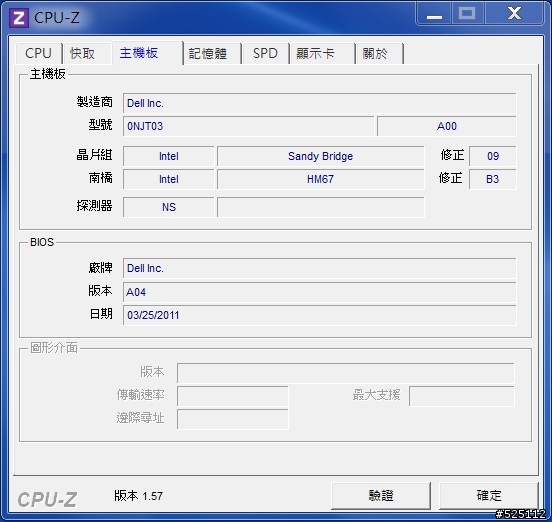This screenshot has height=522, width=552.
Task: Click the 探測器 label
Action: point(95,206)
